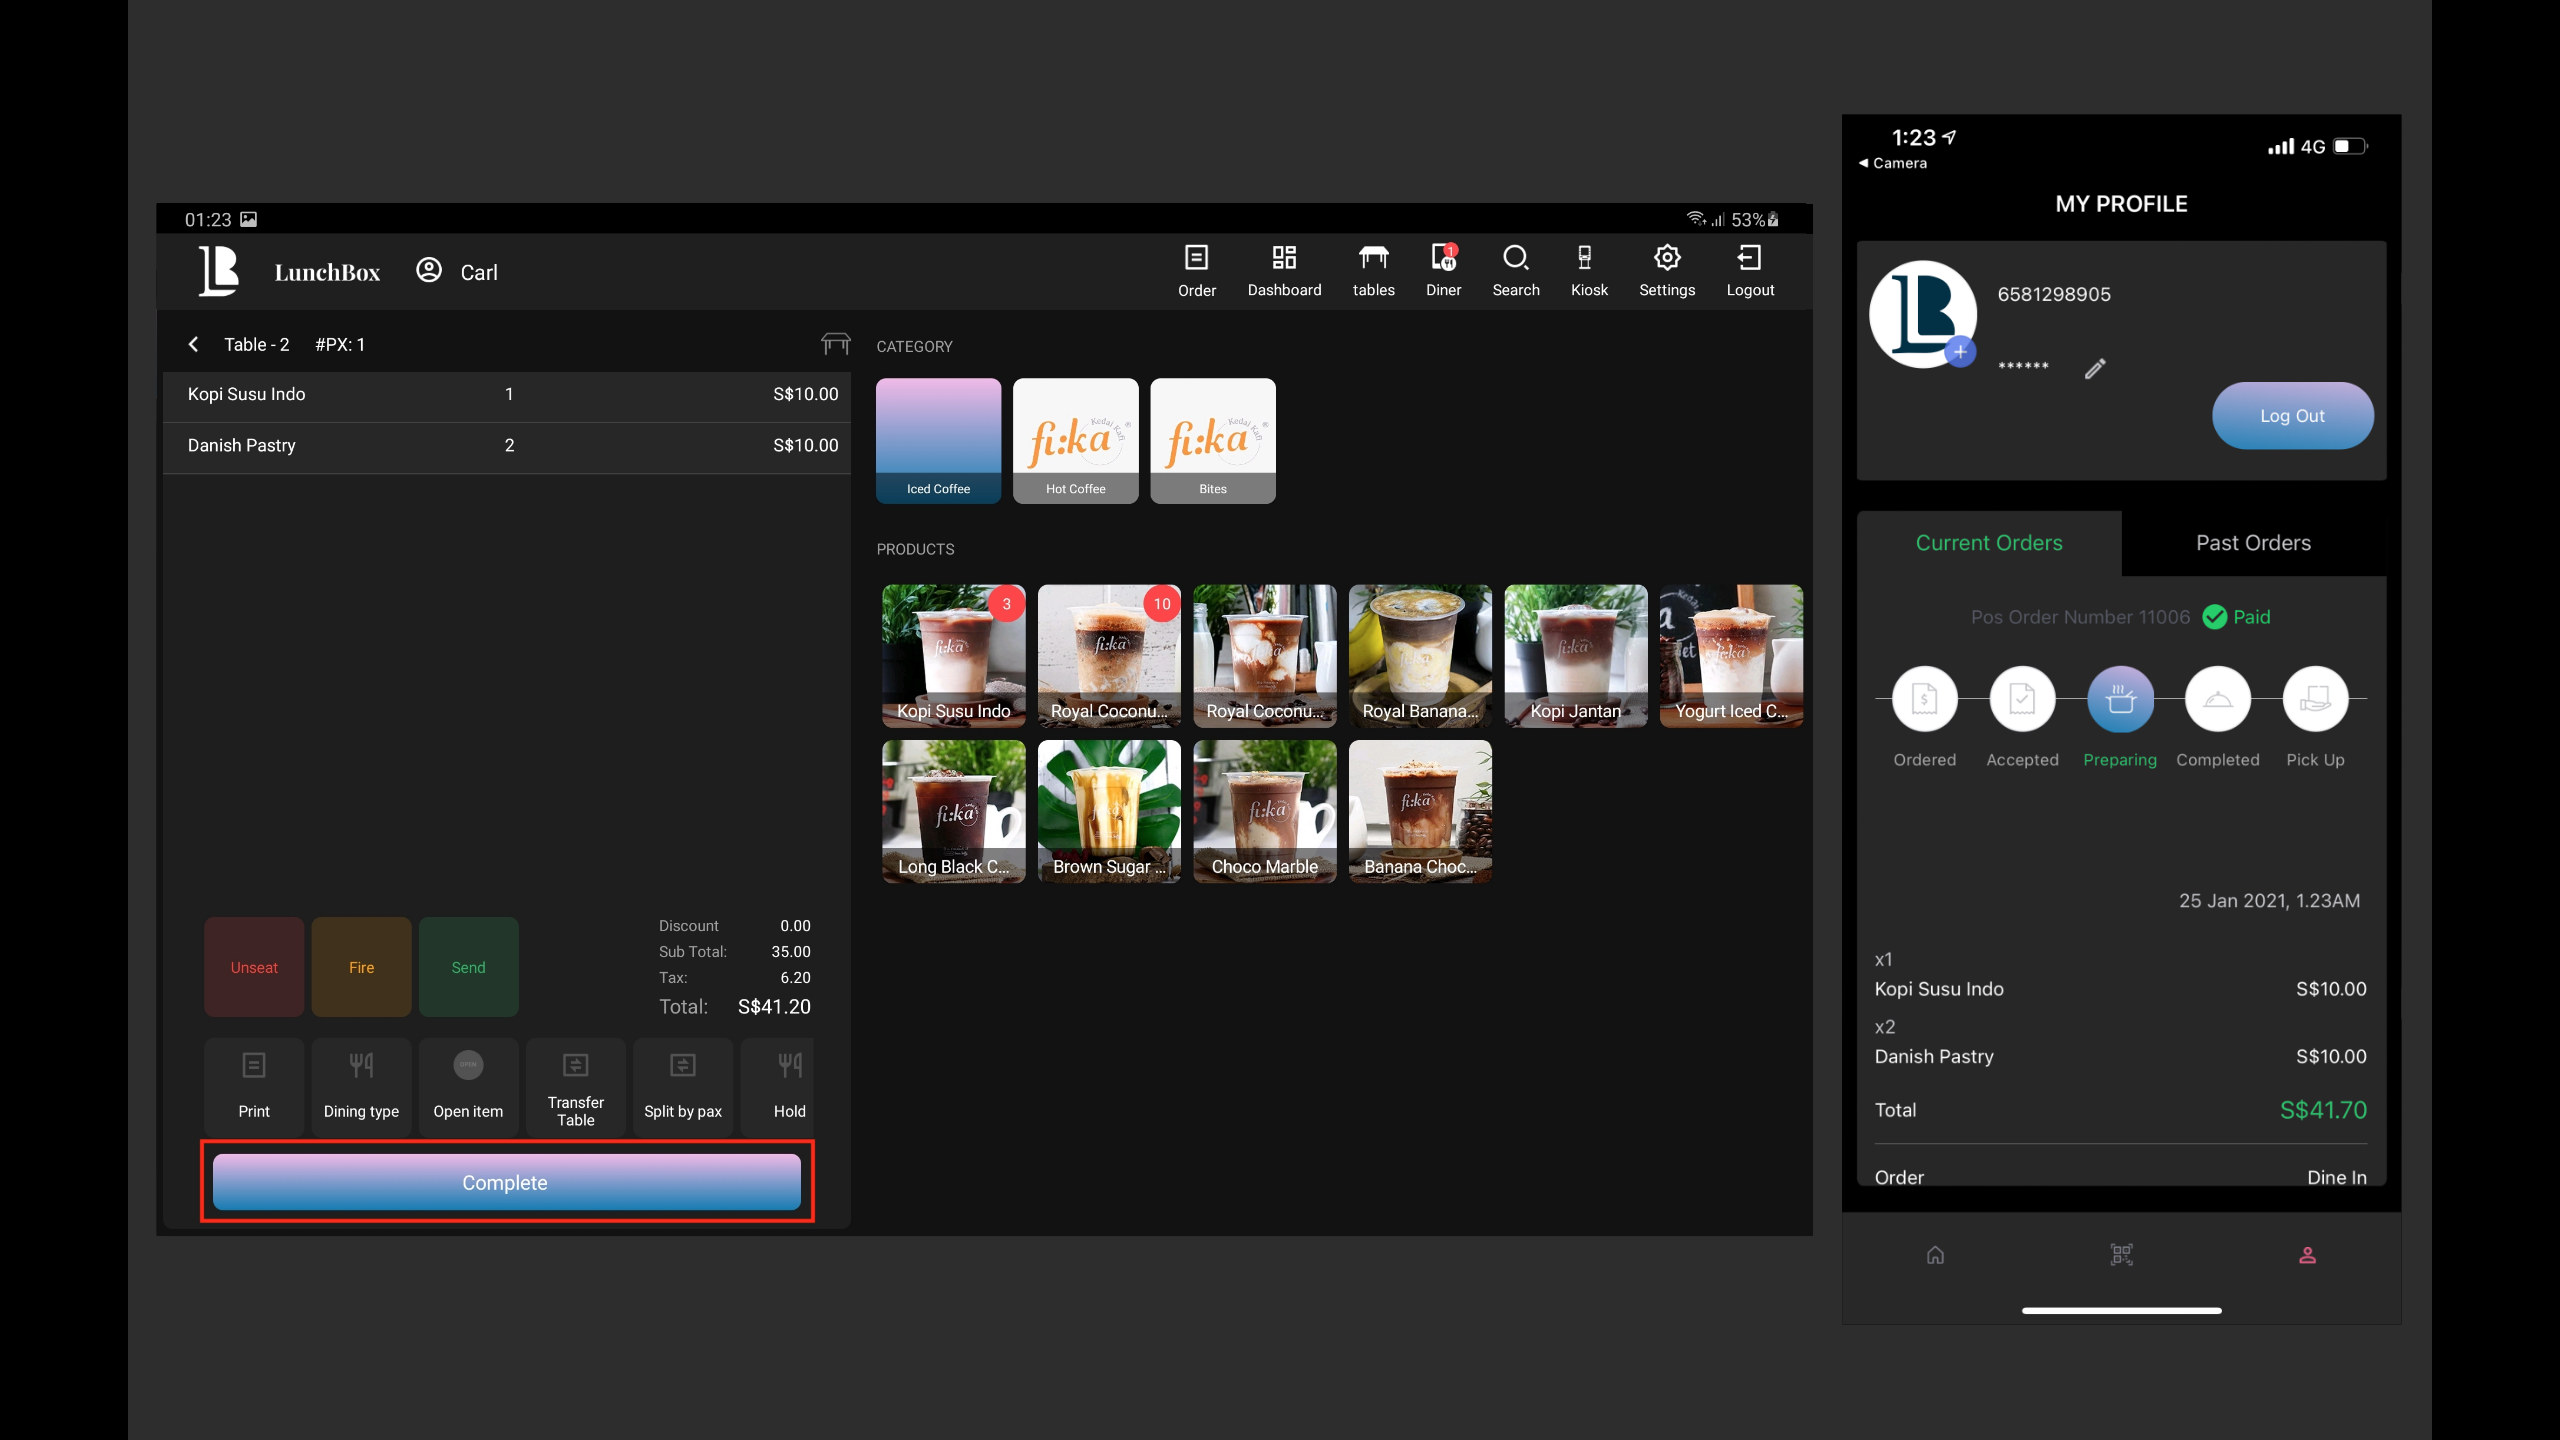Open the Dining type selector

coord(361,1086)
